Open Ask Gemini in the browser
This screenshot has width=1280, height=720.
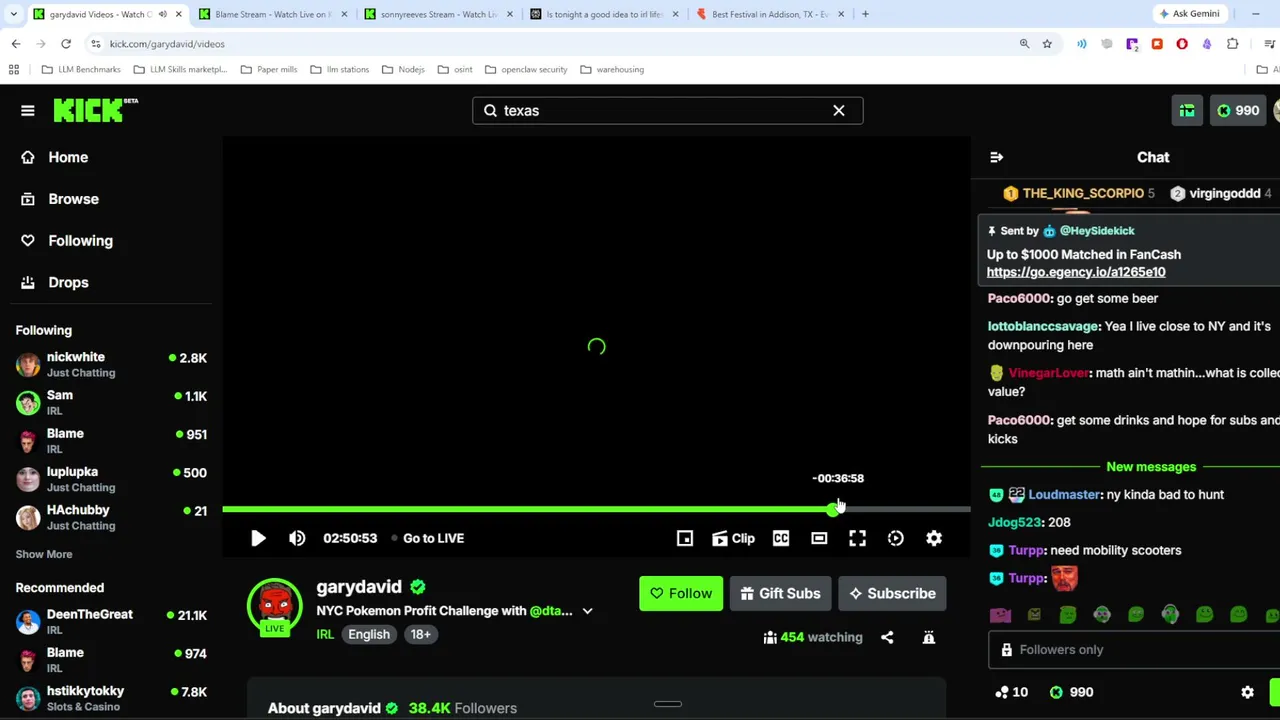[1188, 14]
